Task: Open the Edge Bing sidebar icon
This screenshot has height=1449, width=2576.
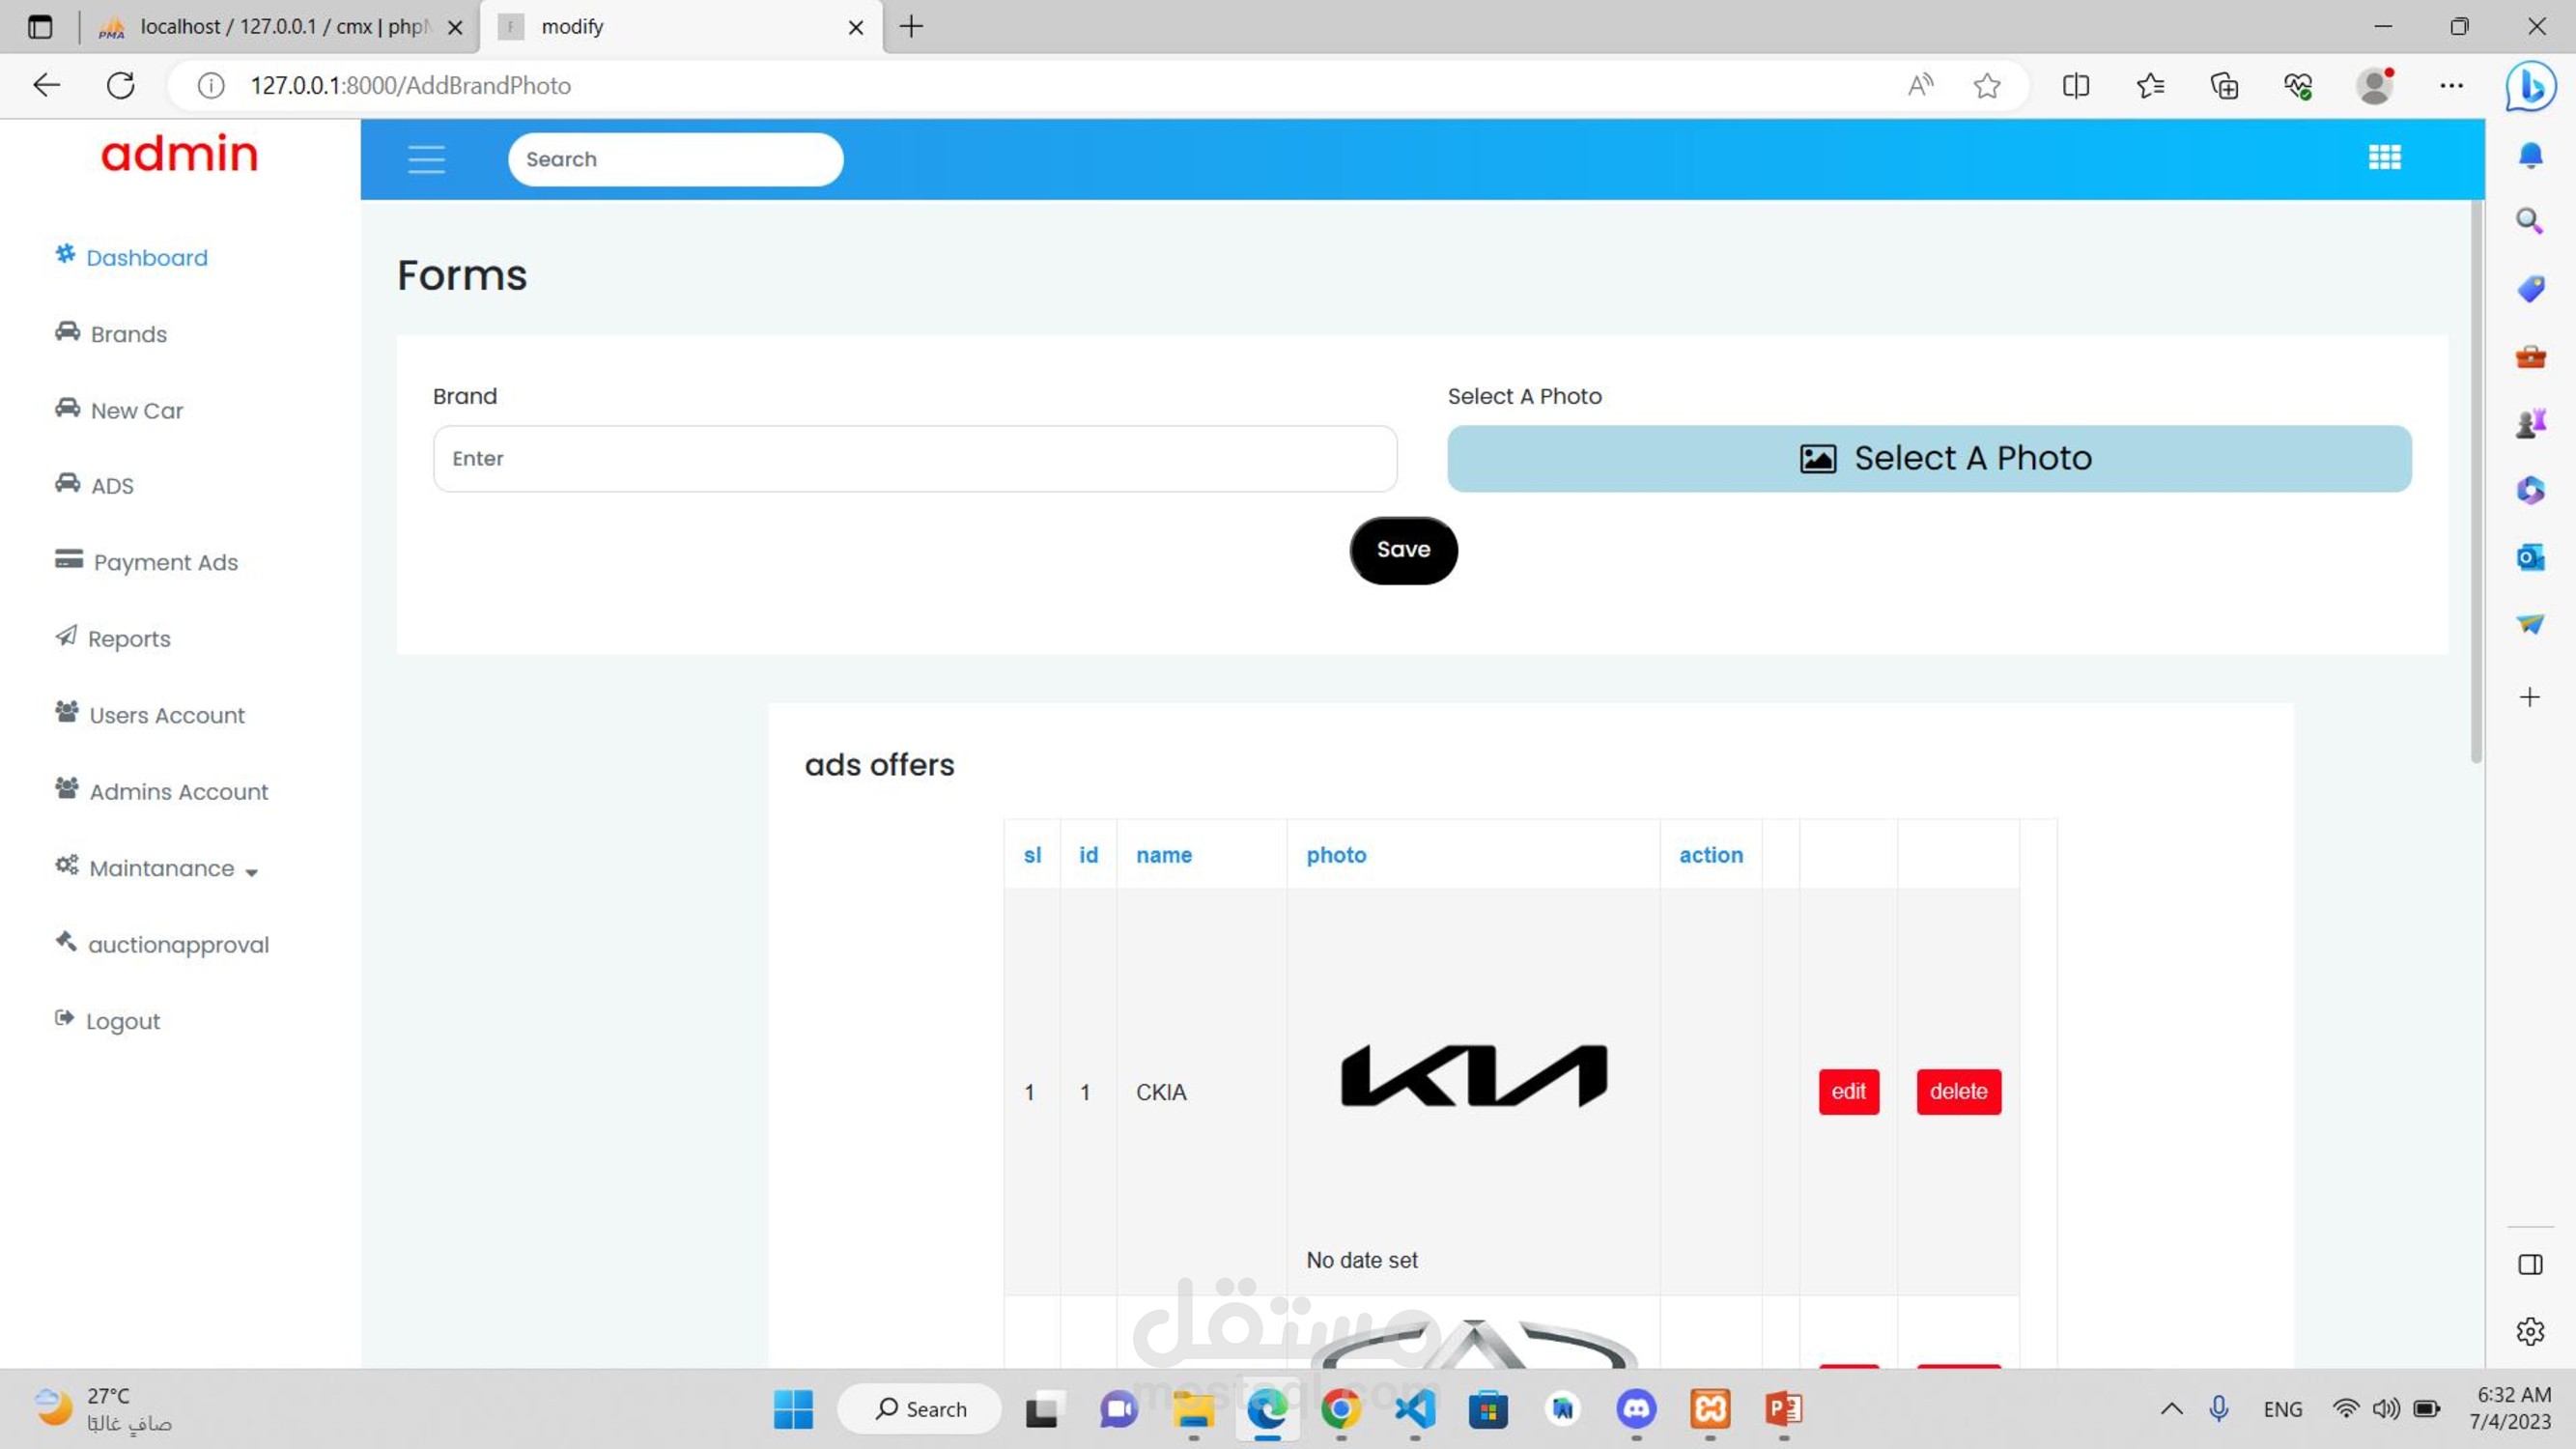Action: (2530, 86)
